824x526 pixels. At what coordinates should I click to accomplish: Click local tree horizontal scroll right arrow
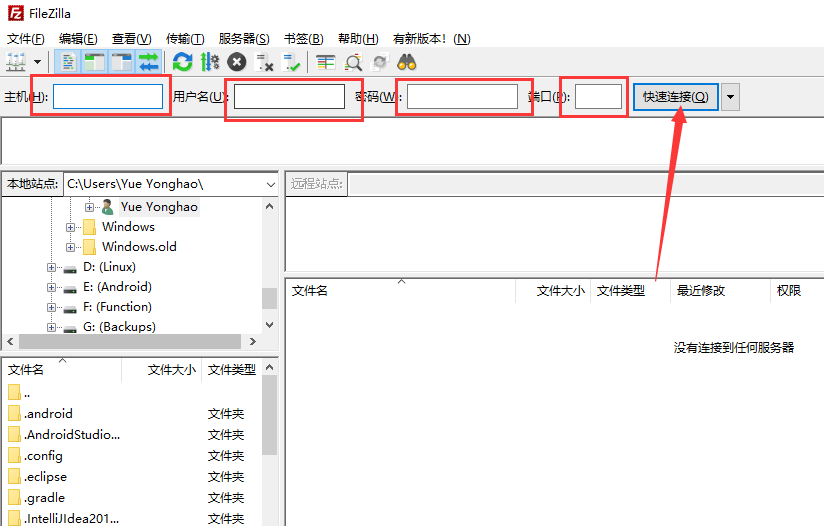pyautogui.click(x=253, y=342)
